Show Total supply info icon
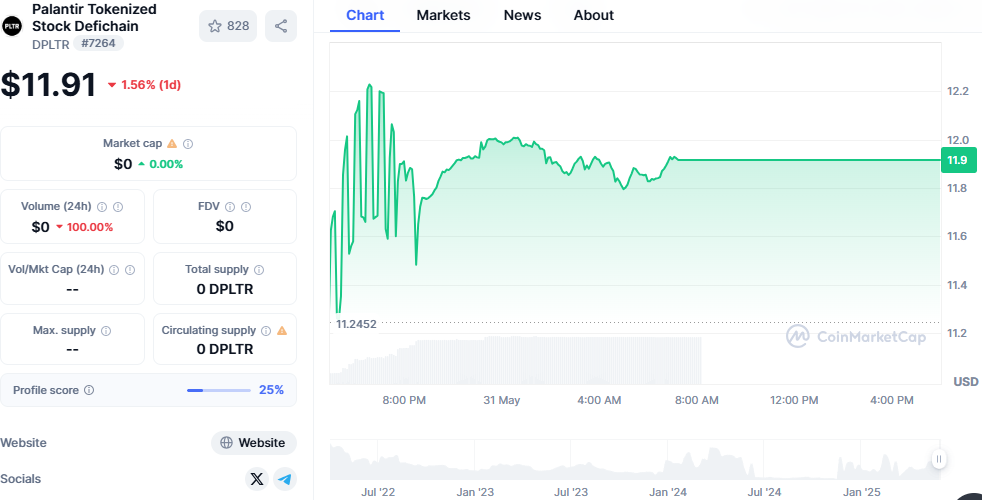 pos(259,270)
